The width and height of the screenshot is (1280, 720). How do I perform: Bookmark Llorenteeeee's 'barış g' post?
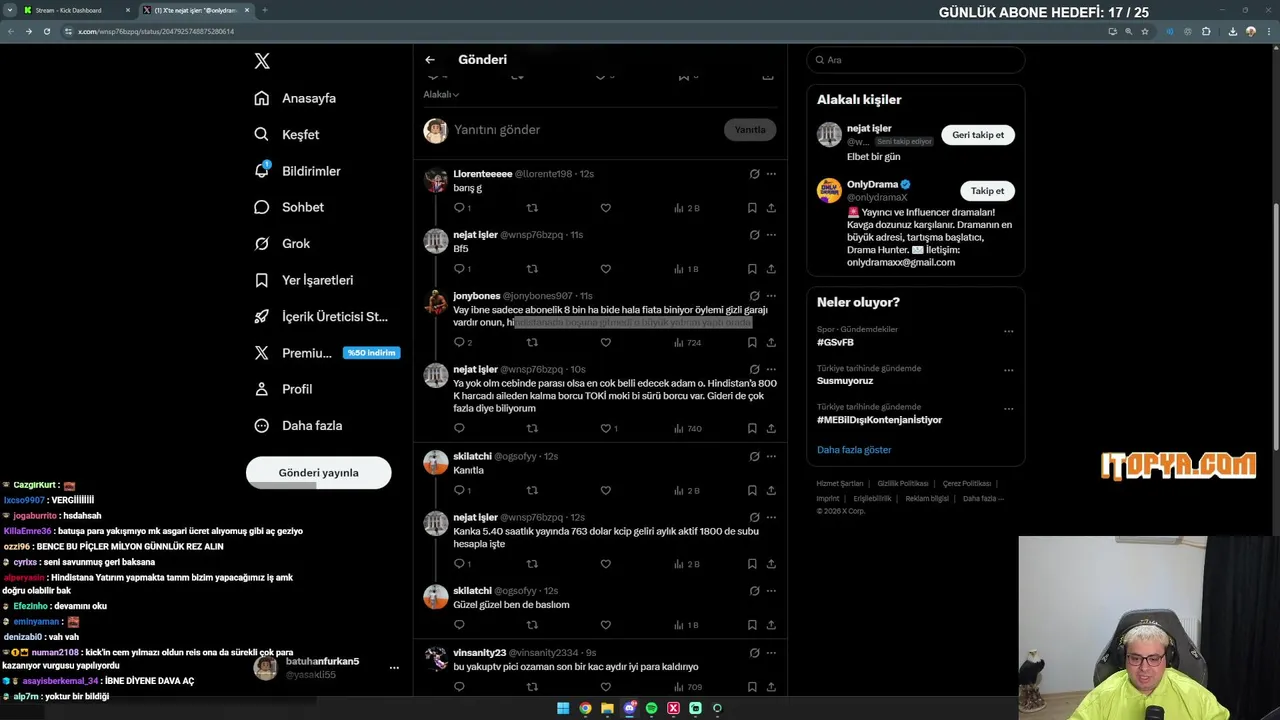click(752, 208)
